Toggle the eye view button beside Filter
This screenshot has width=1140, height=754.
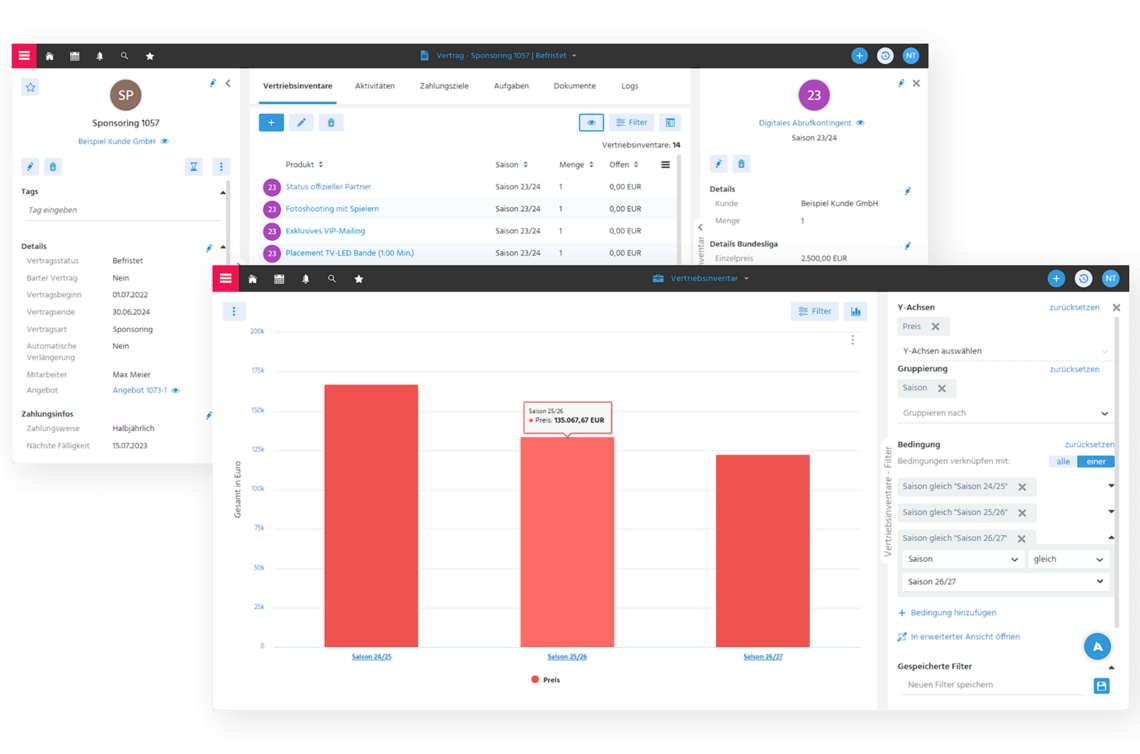point(591,122)
